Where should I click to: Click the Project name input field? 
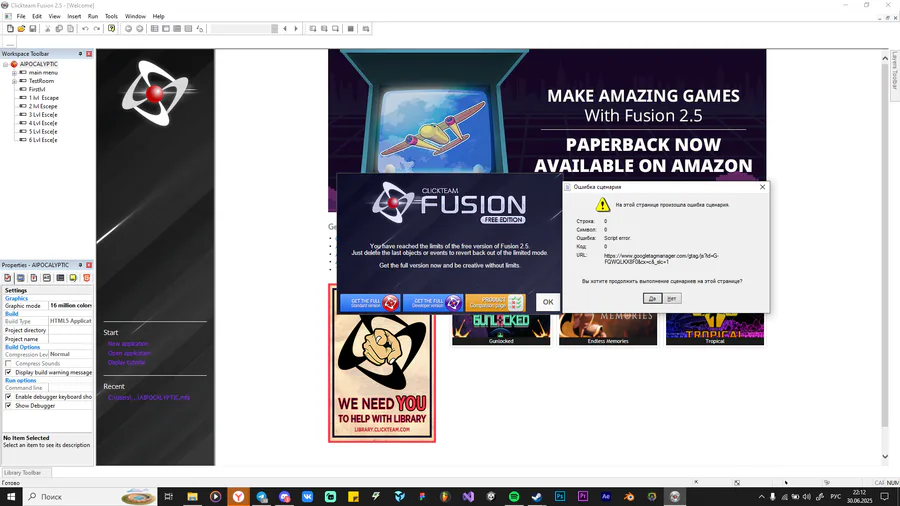[x=70, y=339]
